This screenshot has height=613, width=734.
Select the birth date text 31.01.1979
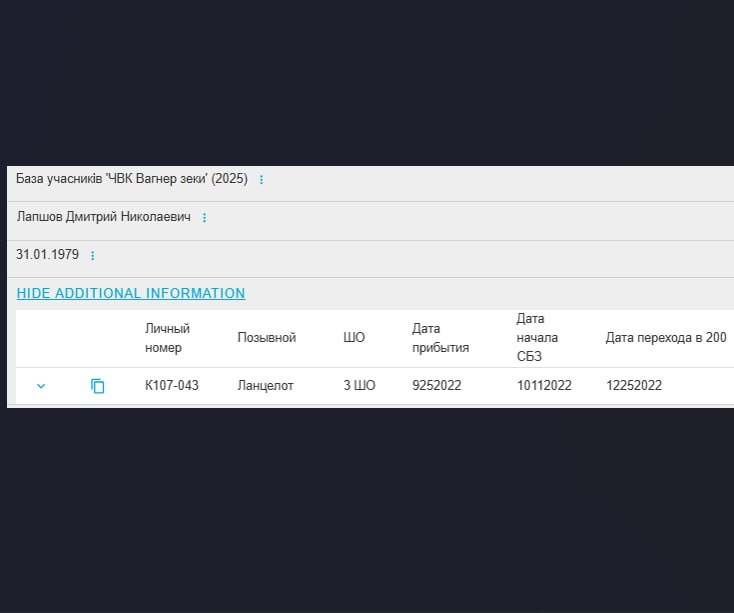47,255
